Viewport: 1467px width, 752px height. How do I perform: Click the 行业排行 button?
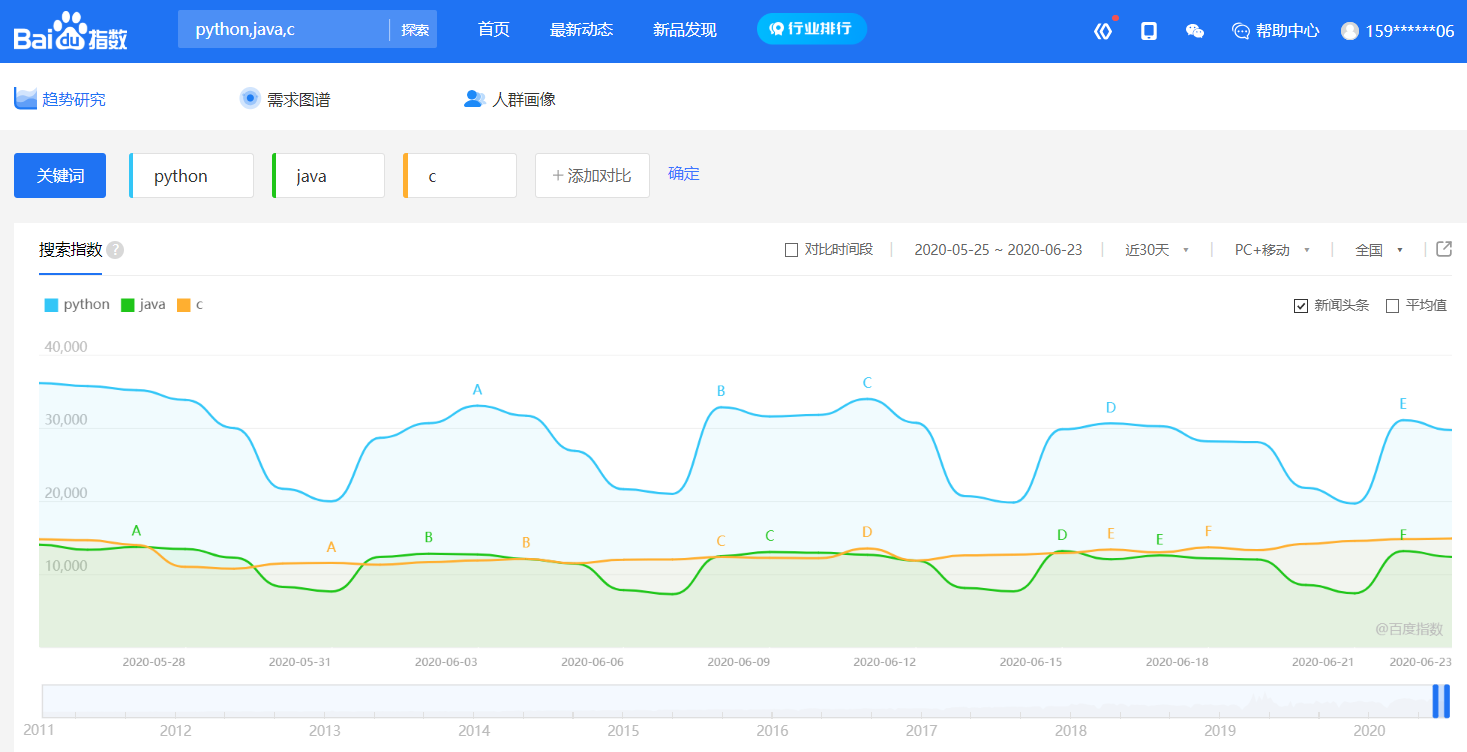(x=811, y=28)
